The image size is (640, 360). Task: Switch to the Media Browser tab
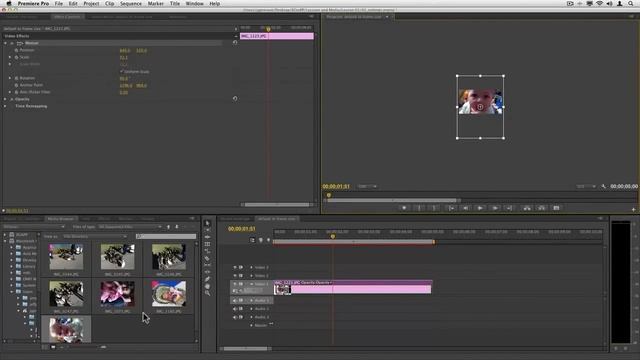point(61,219)
